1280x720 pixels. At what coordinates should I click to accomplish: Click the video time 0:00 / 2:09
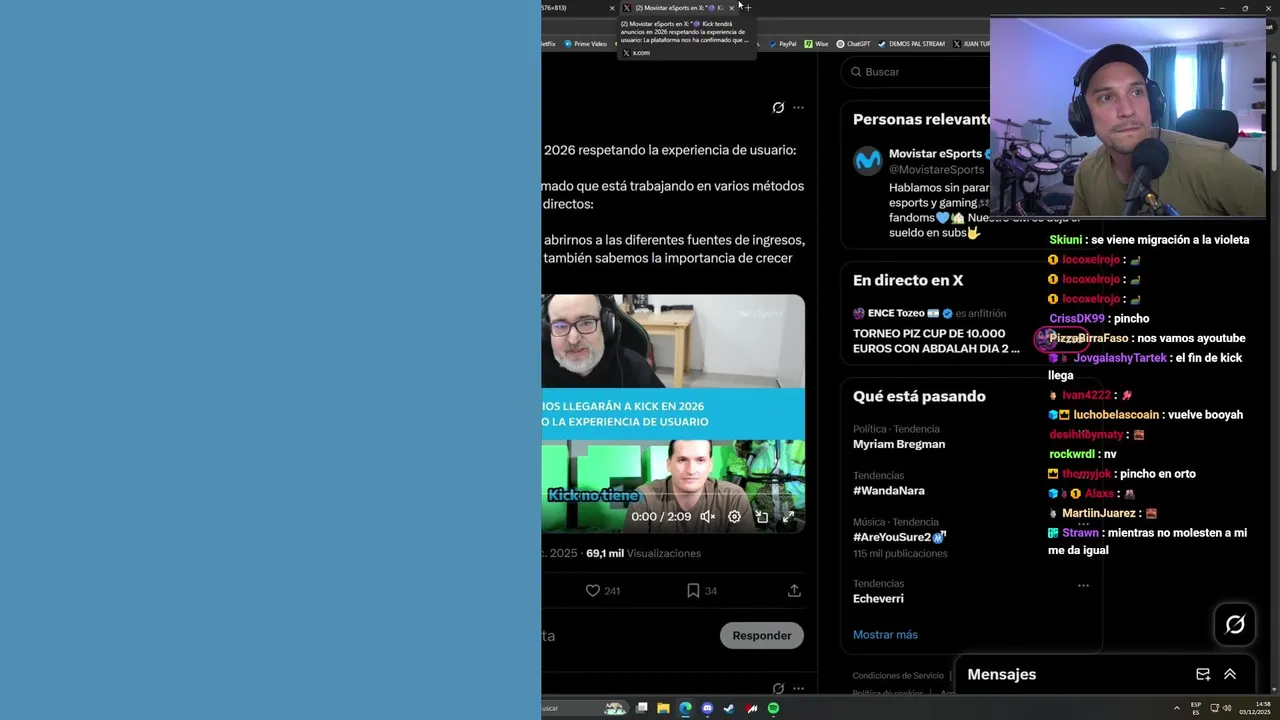661,517
